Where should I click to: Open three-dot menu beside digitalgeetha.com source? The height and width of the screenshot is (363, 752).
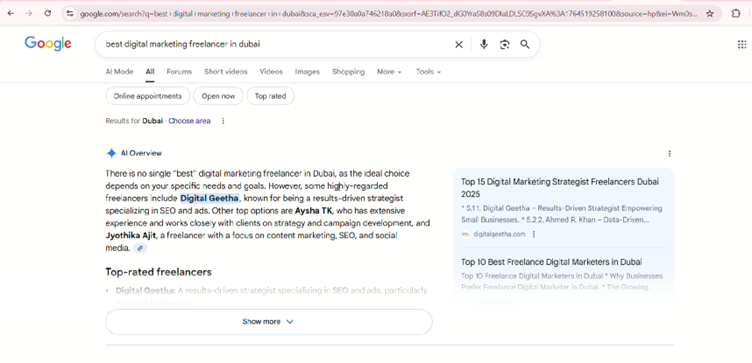534,234
